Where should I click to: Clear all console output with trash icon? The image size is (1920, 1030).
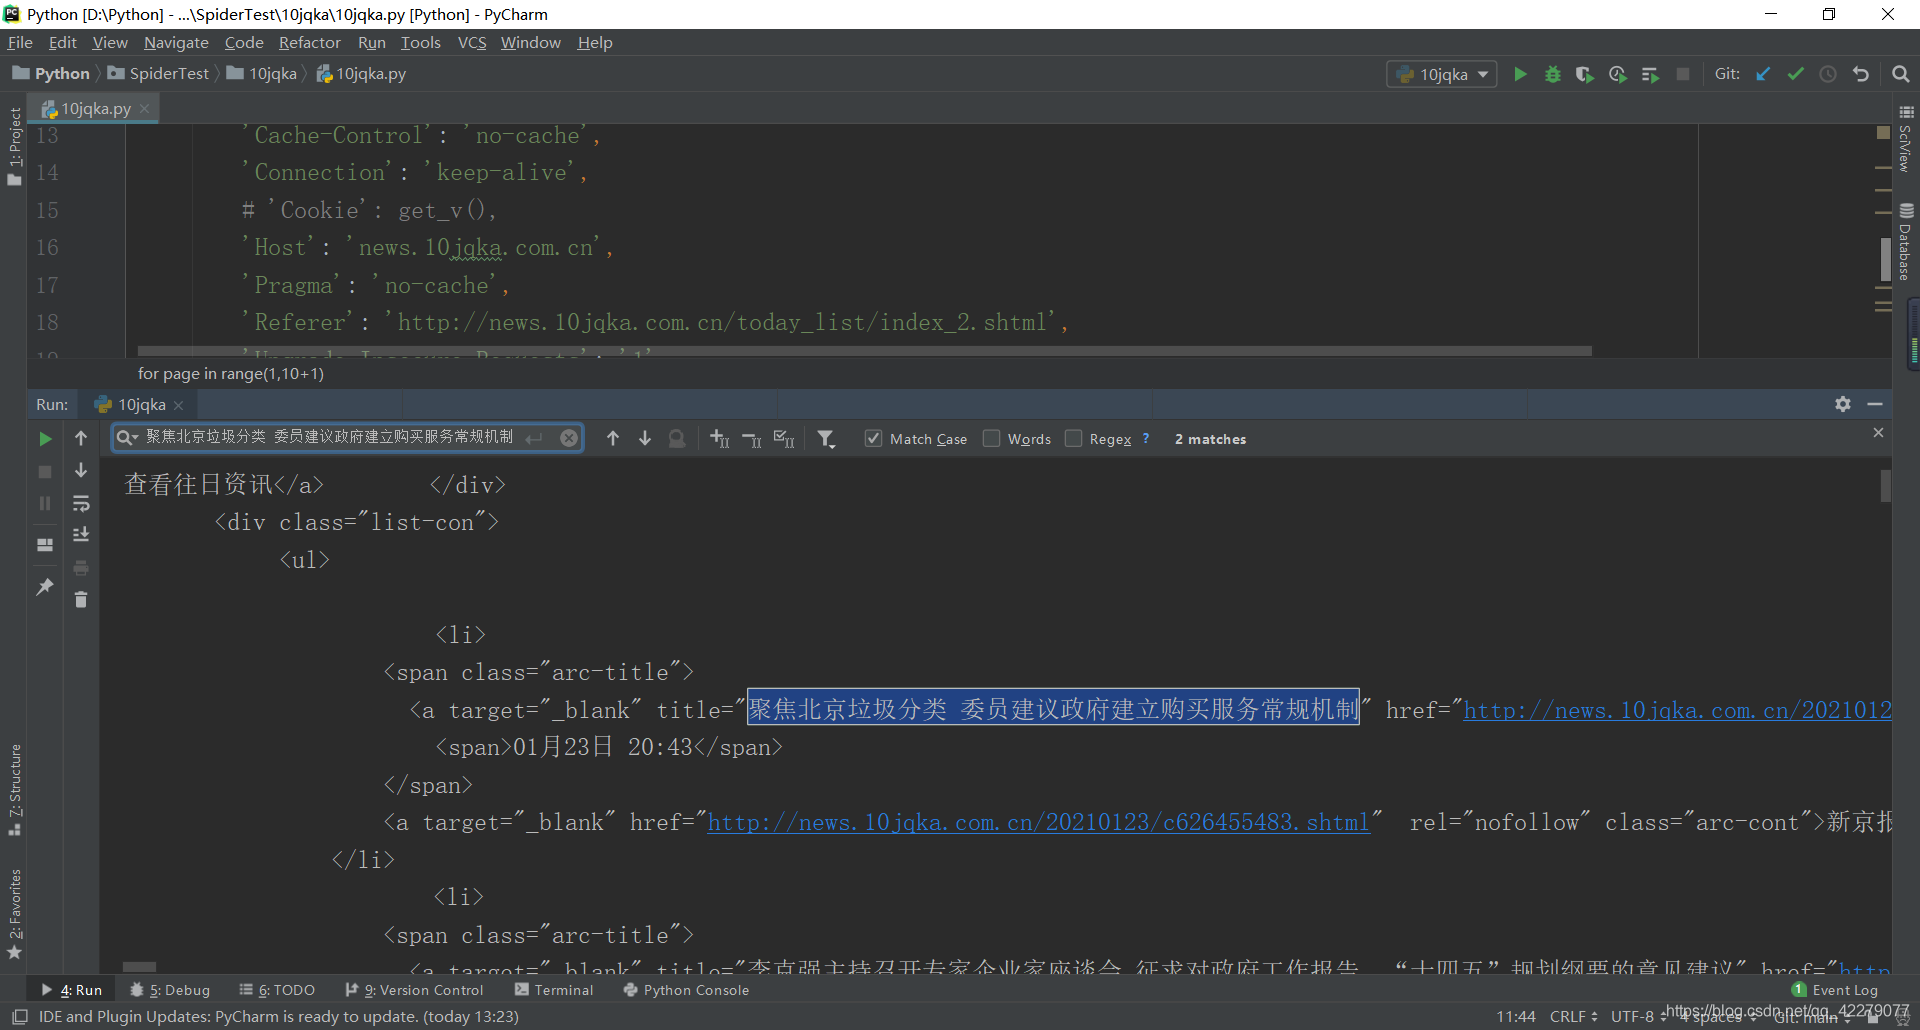[x=81, y=599]
